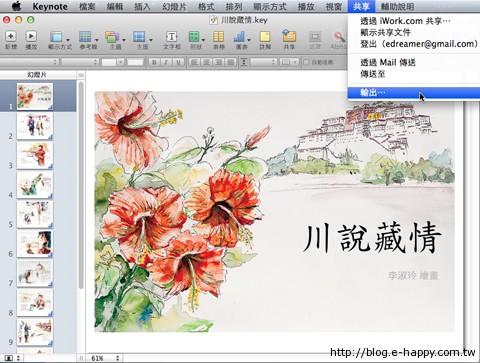Open the Keynote application menu
480x363 pixels.
50,6
